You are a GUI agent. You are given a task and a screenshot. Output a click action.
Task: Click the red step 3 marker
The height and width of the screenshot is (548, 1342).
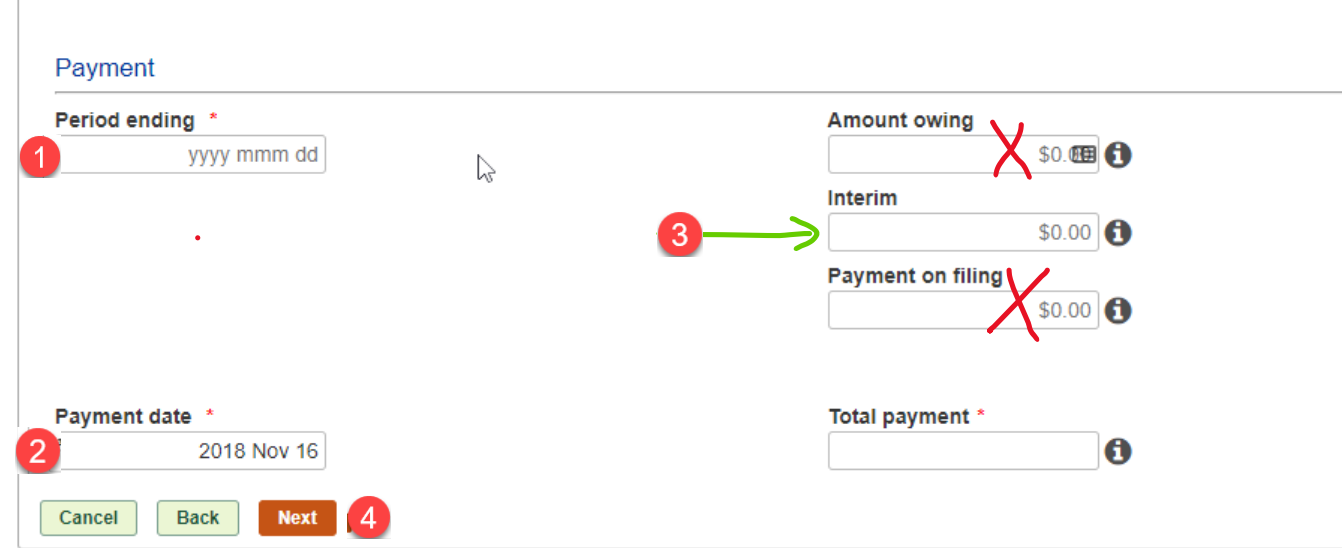click(x=679, y=236)
